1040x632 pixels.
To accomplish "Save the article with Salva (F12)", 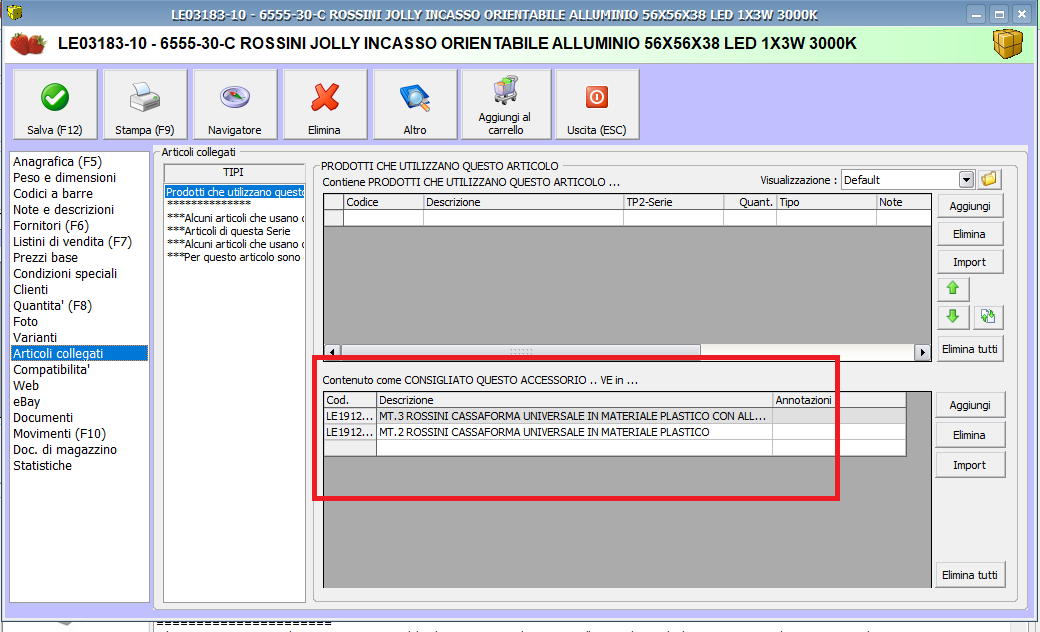I will click(55, 105).
